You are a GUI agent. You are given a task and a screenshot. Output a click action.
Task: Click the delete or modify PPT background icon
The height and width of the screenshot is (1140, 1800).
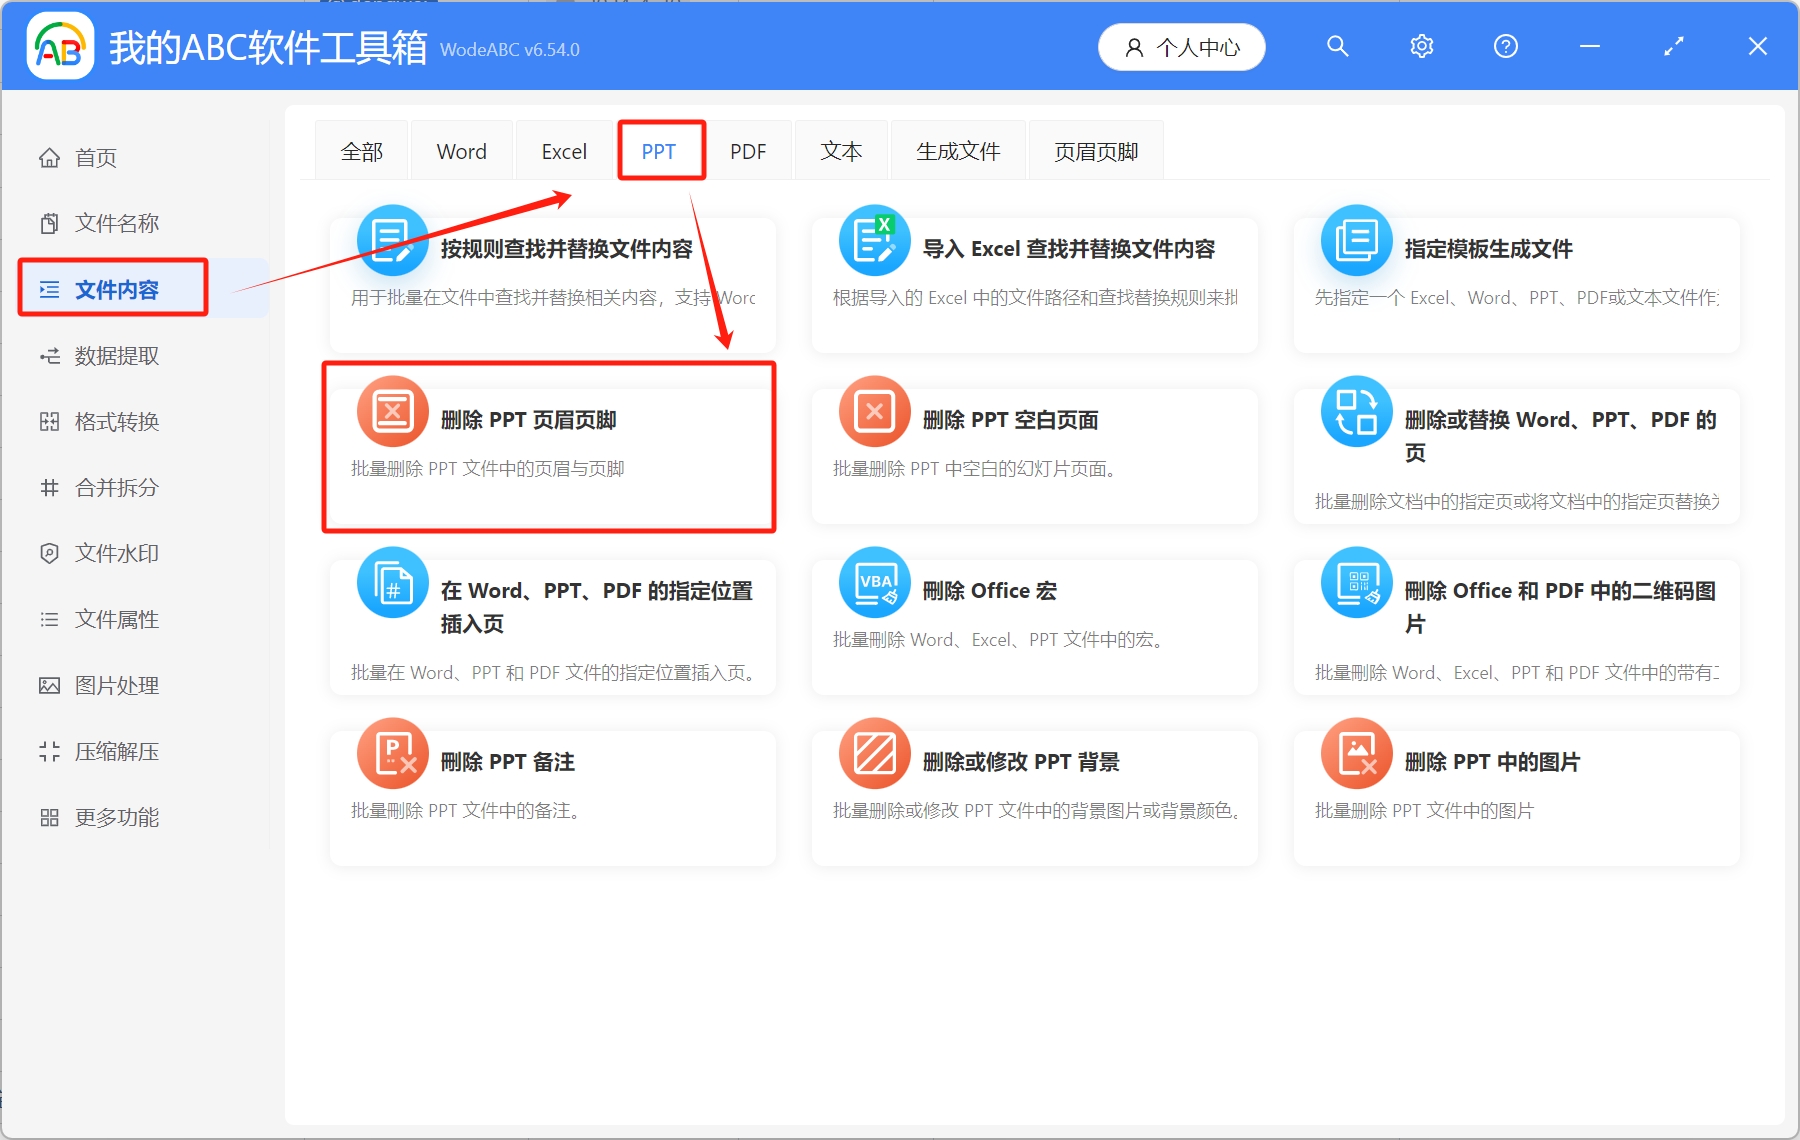coord(875,753)
